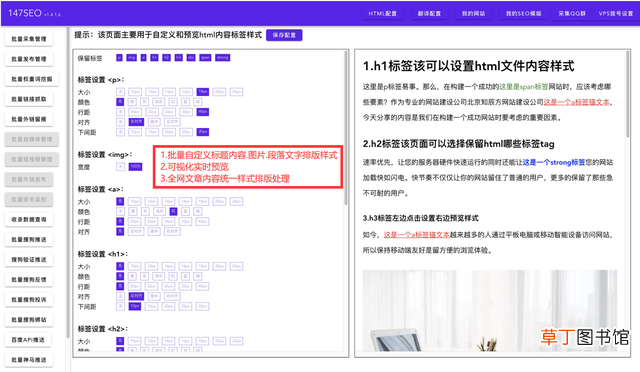Click the settings panel vertical scrollbar
The width and height of the screenshot is (640, 372).
click(346, 127)
